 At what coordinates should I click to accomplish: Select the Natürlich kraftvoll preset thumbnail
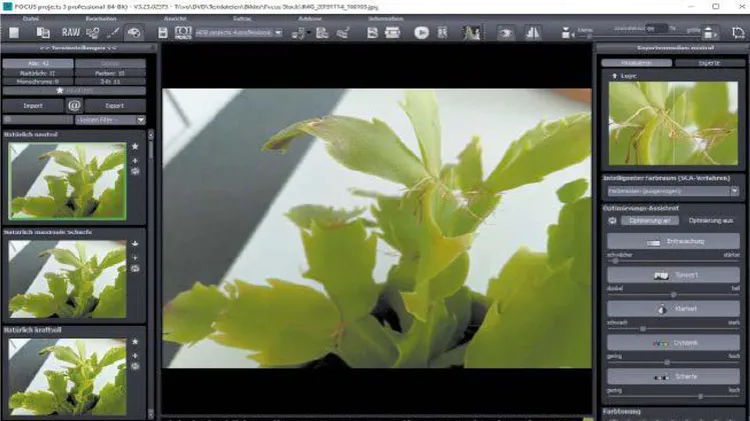click(x=67, y=377)
